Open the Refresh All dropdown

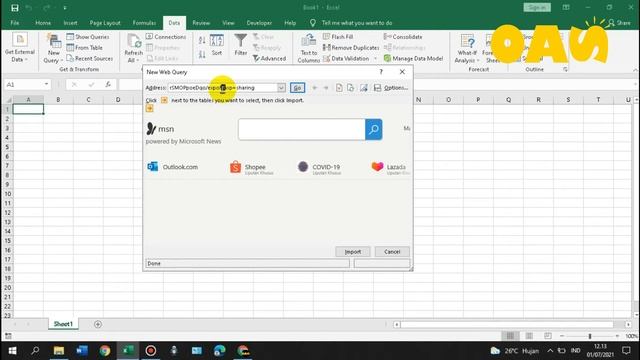point(133,48)
